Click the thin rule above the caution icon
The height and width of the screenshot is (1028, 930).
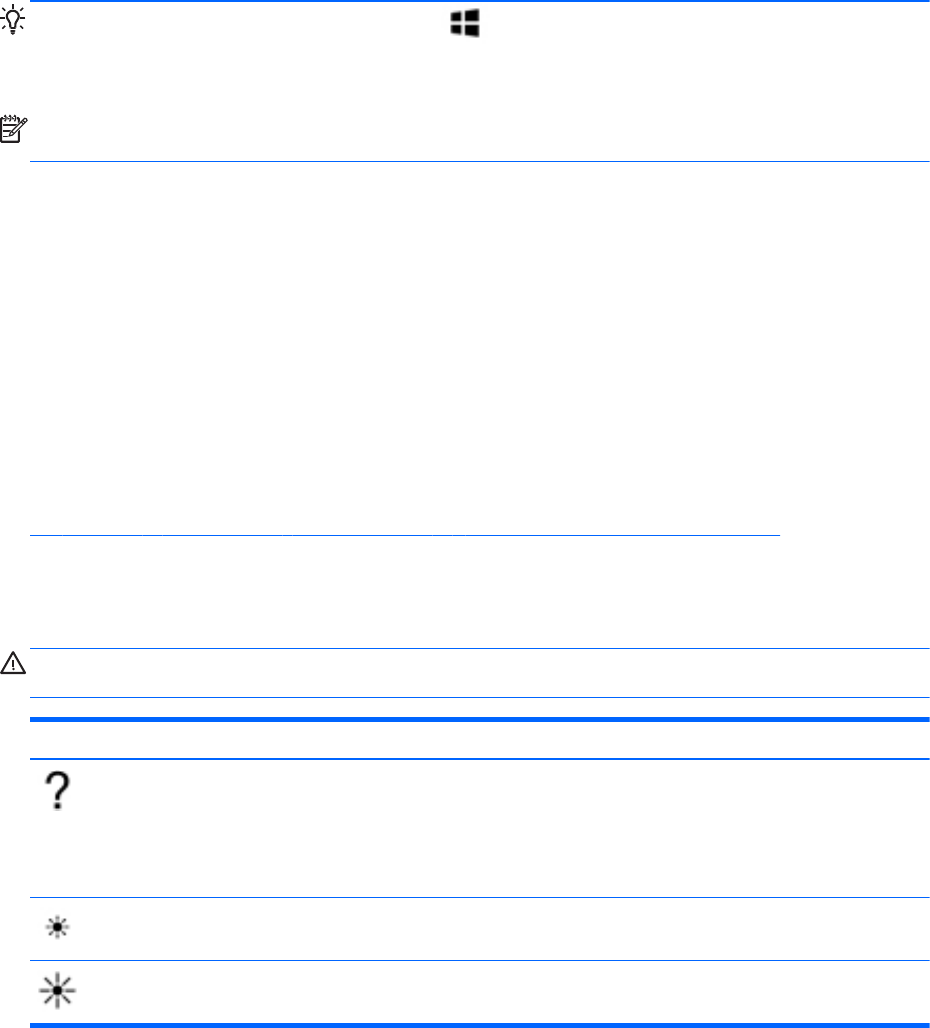(x=480, y=649)
